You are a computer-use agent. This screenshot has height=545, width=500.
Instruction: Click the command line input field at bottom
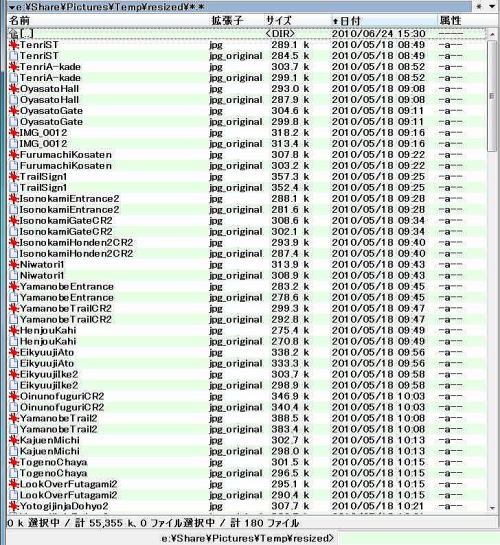pyautogui.click(x=418, y=538)
